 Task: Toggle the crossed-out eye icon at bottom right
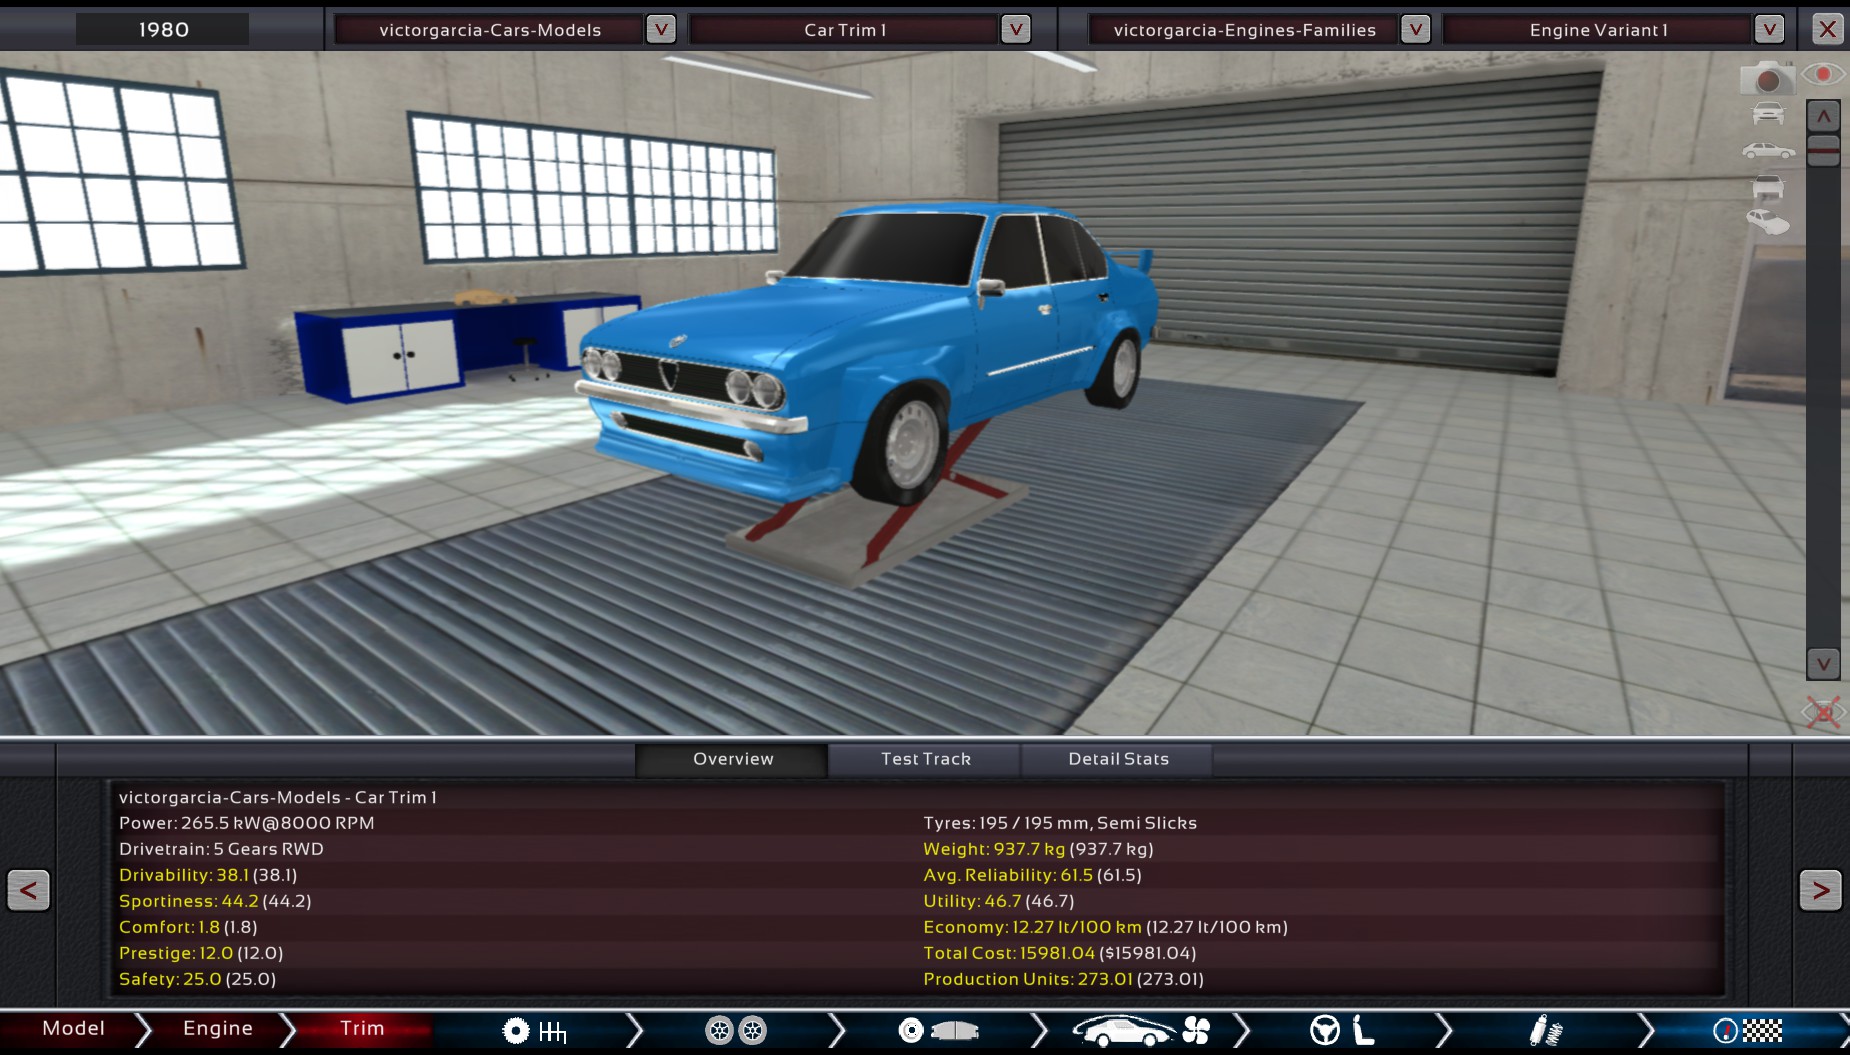click(x=1823, y=713)
